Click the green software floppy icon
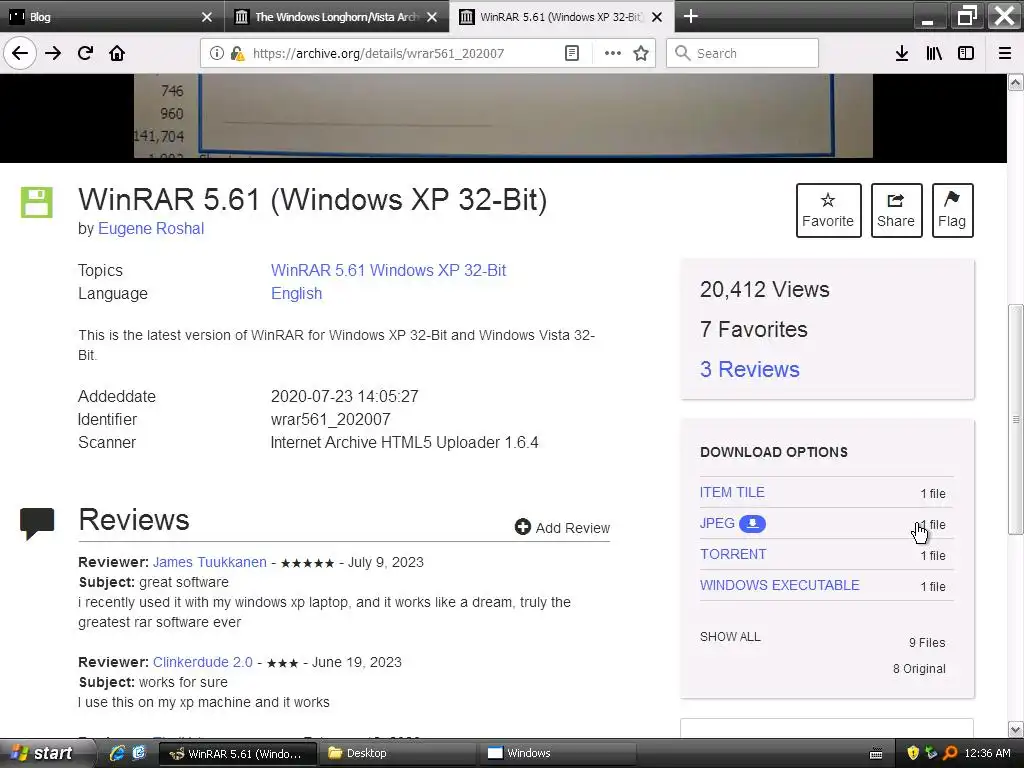Viewport: 1024px width, 768px height. click(x=37, y=202)
